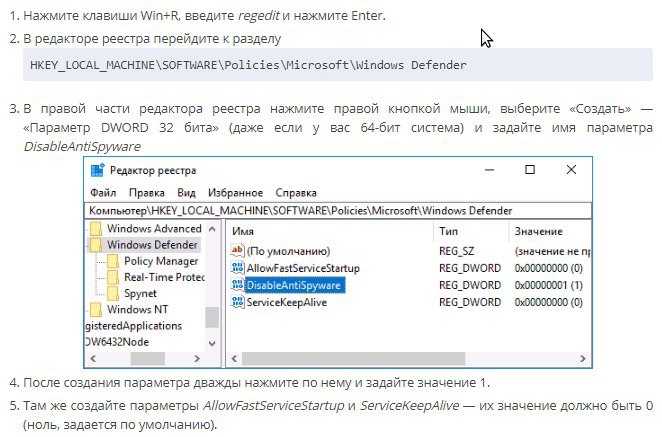Click italic DisableAntiSpyware in step 3 text
Image resolution: width=662 pixels, height=437 pixels.
click(x=82, y=147)
